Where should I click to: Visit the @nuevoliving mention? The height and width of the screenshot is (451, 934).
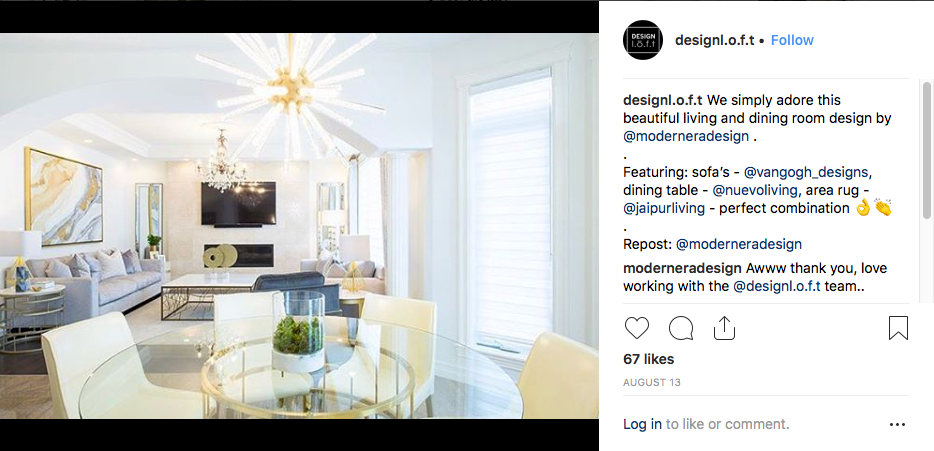point(755,191)
